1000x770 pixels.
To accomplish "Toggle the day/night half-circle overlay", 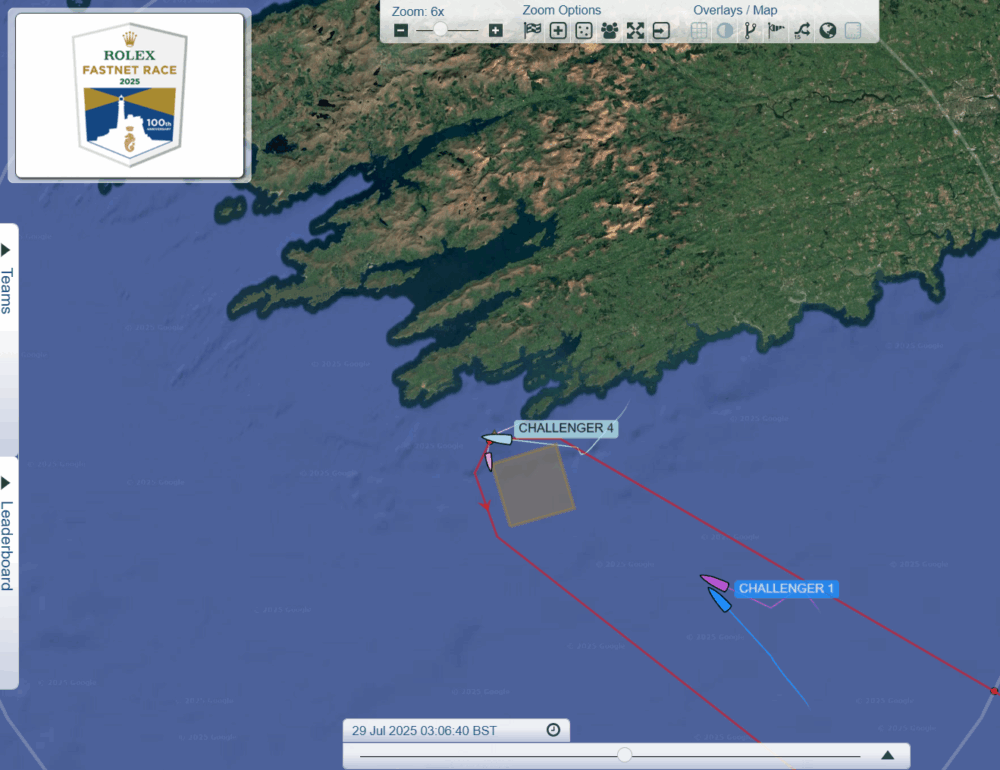I will click(725, 30).
